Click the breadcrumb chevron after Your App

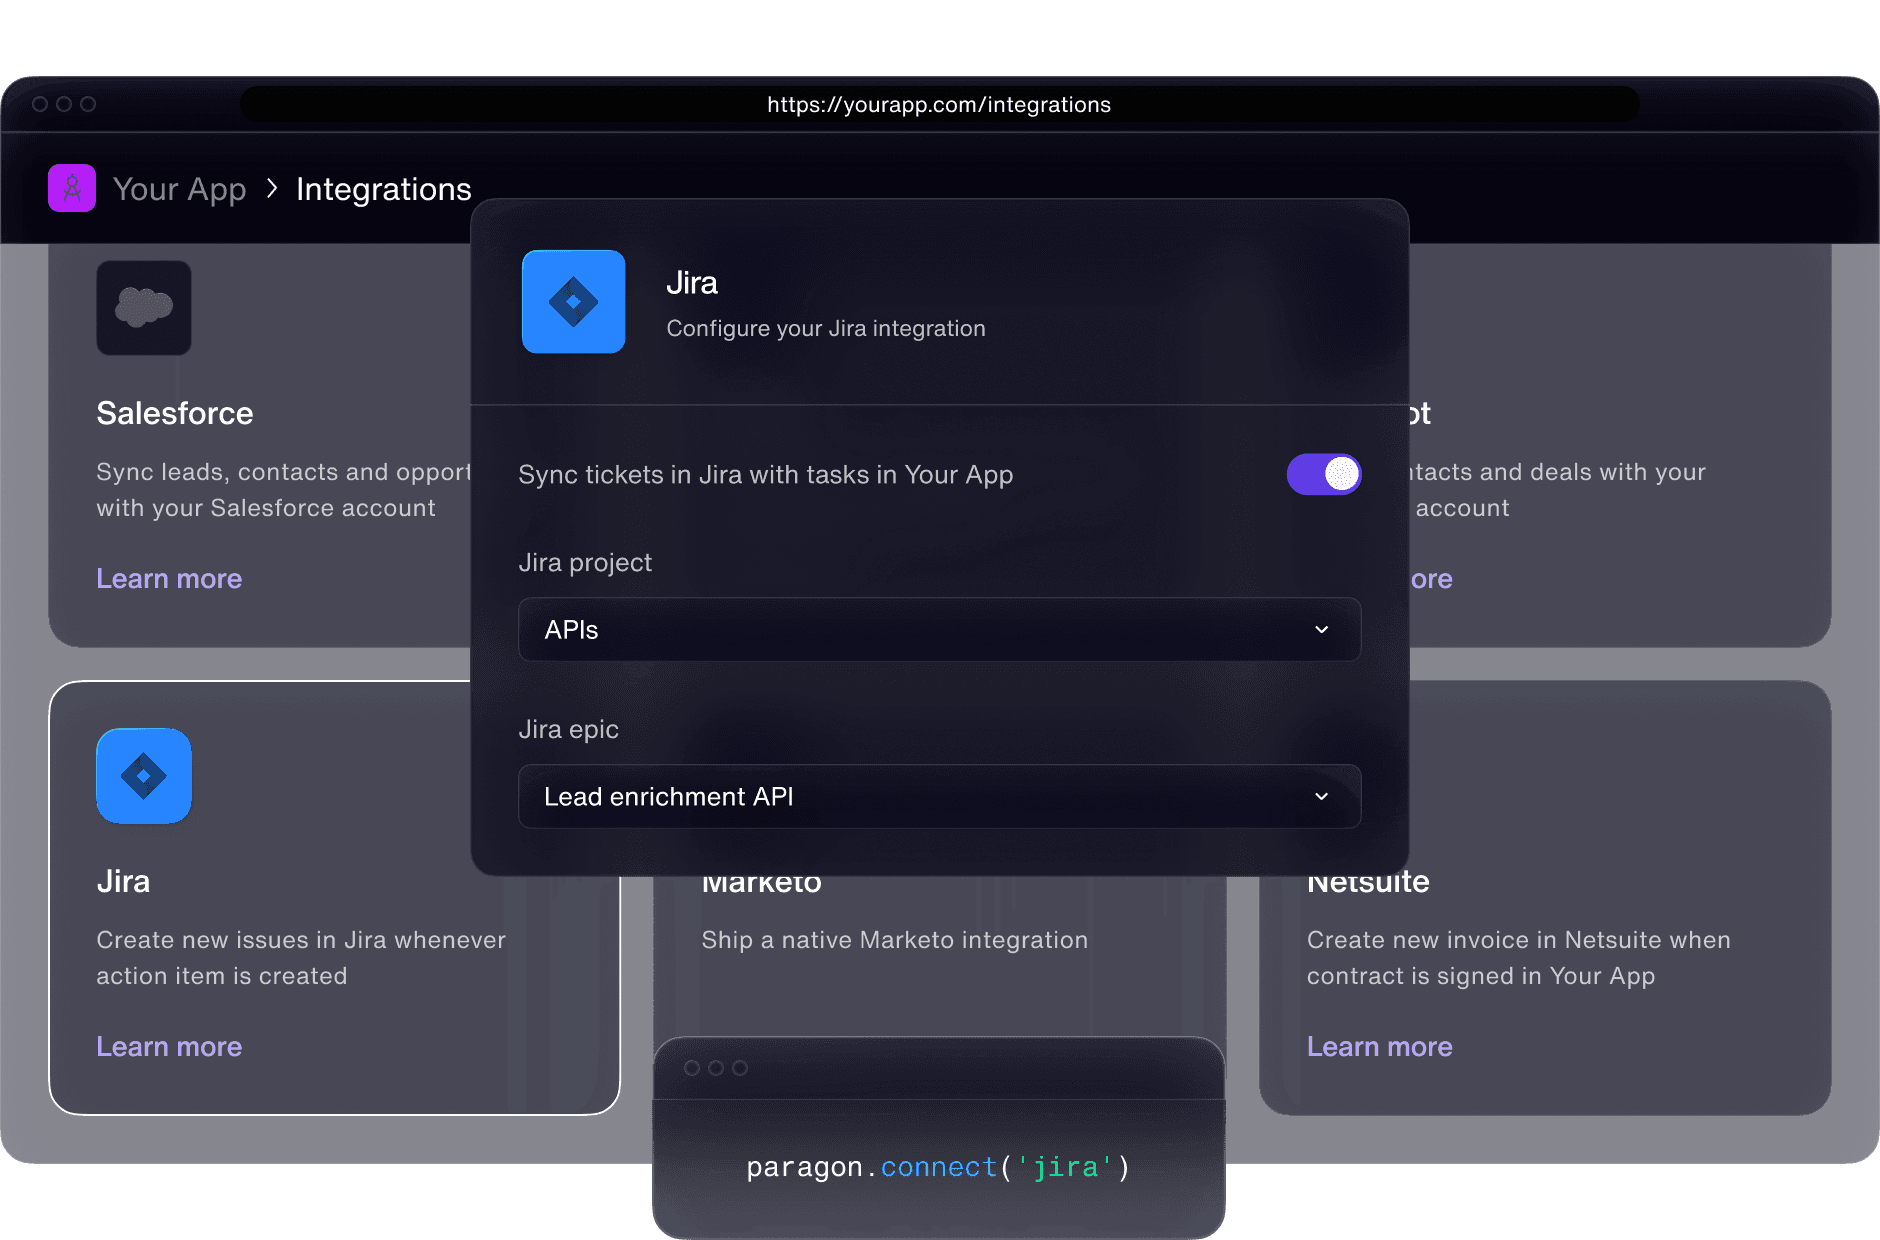tap(272, 188)
